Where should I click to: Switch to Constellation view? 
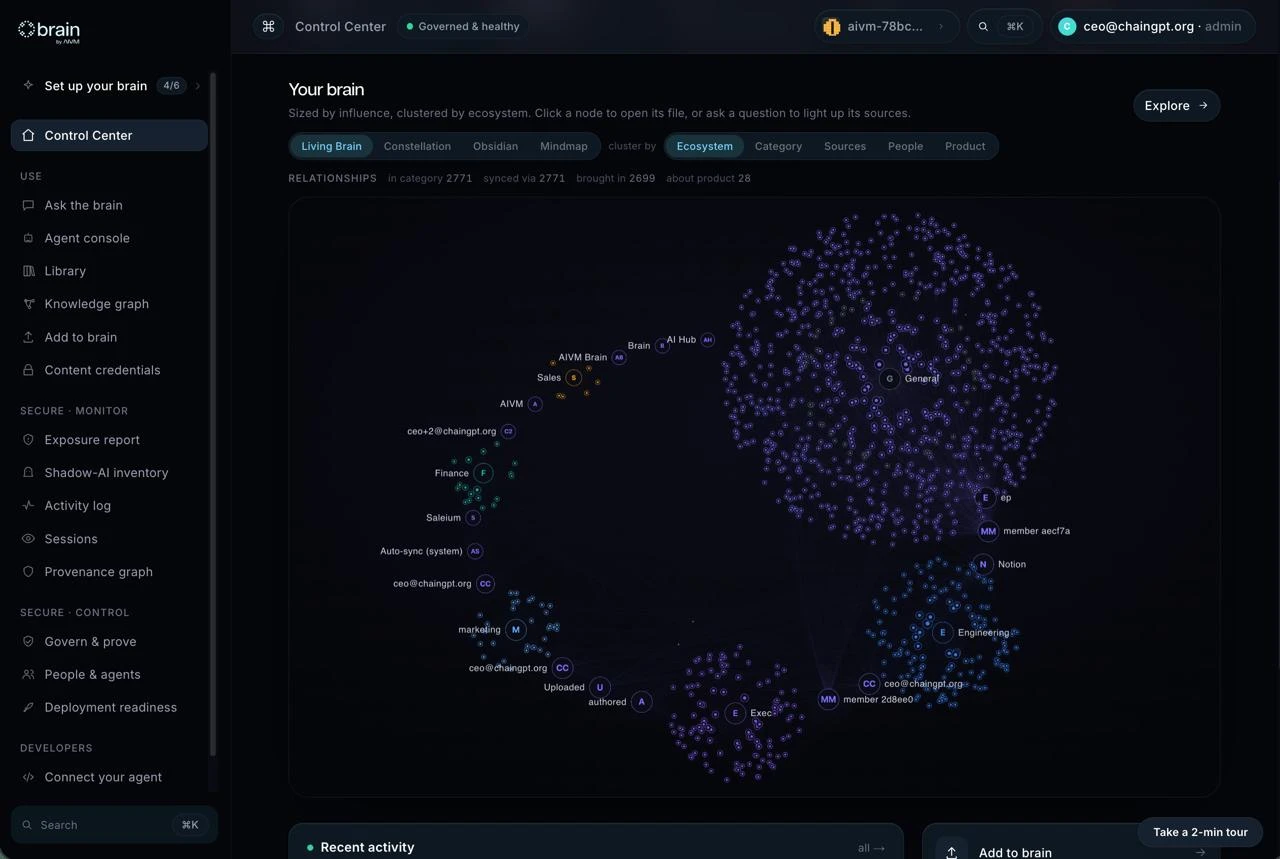tap(417, 146)
